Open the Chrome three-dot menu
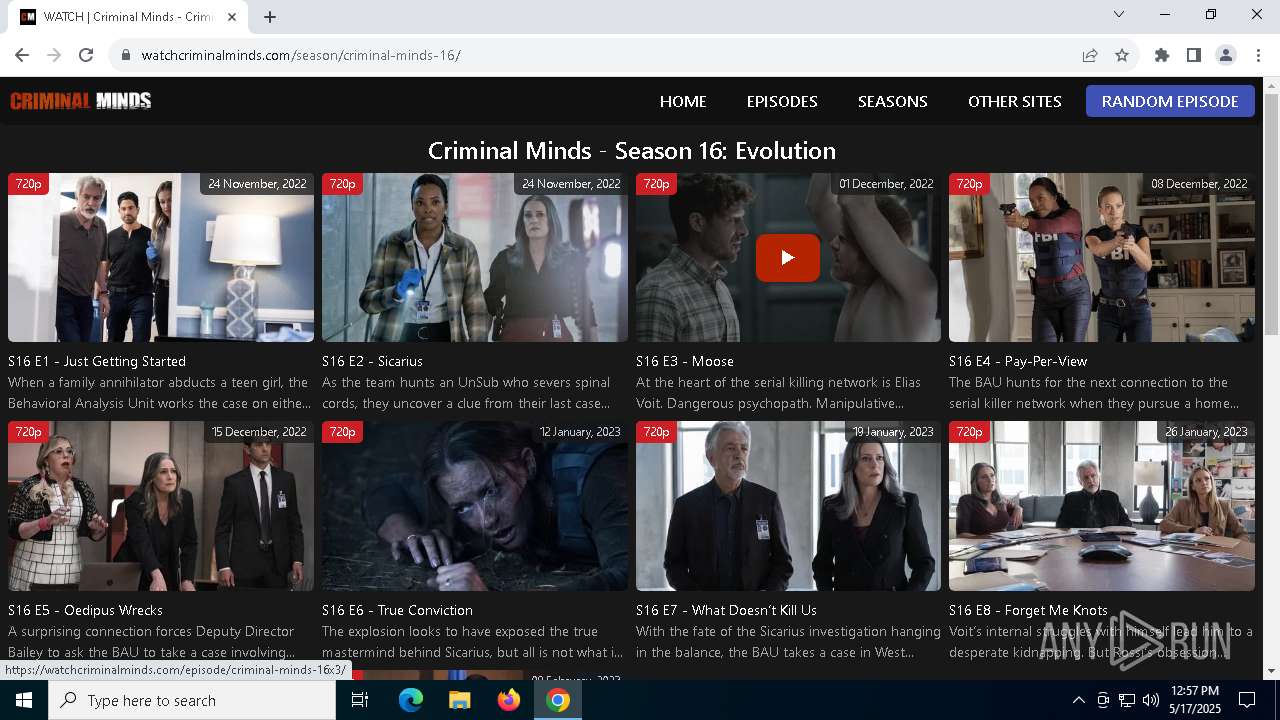 click(1258, 55)
